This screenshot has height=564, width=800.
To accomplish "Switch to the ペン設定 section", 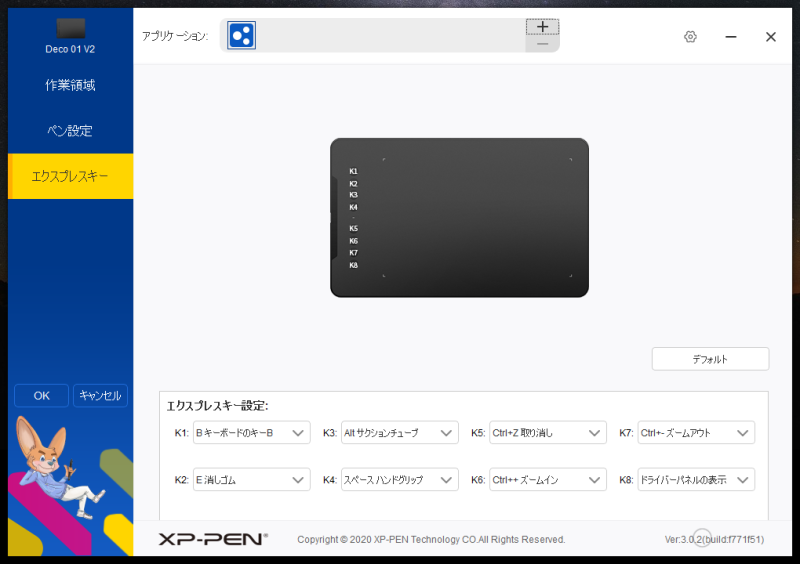I will click(x=70, y=131).
